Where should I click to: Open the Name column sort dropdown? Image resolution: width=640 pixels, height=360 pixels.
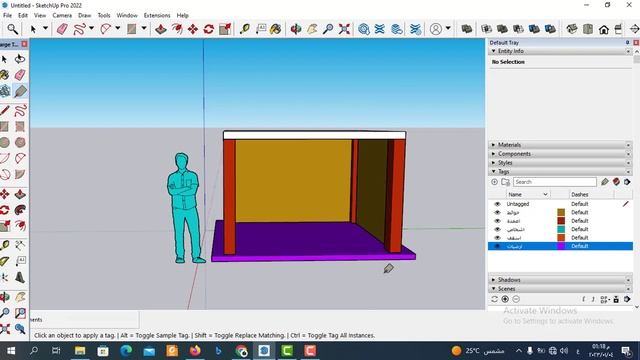pyautogui.click(x=545, y=194)
